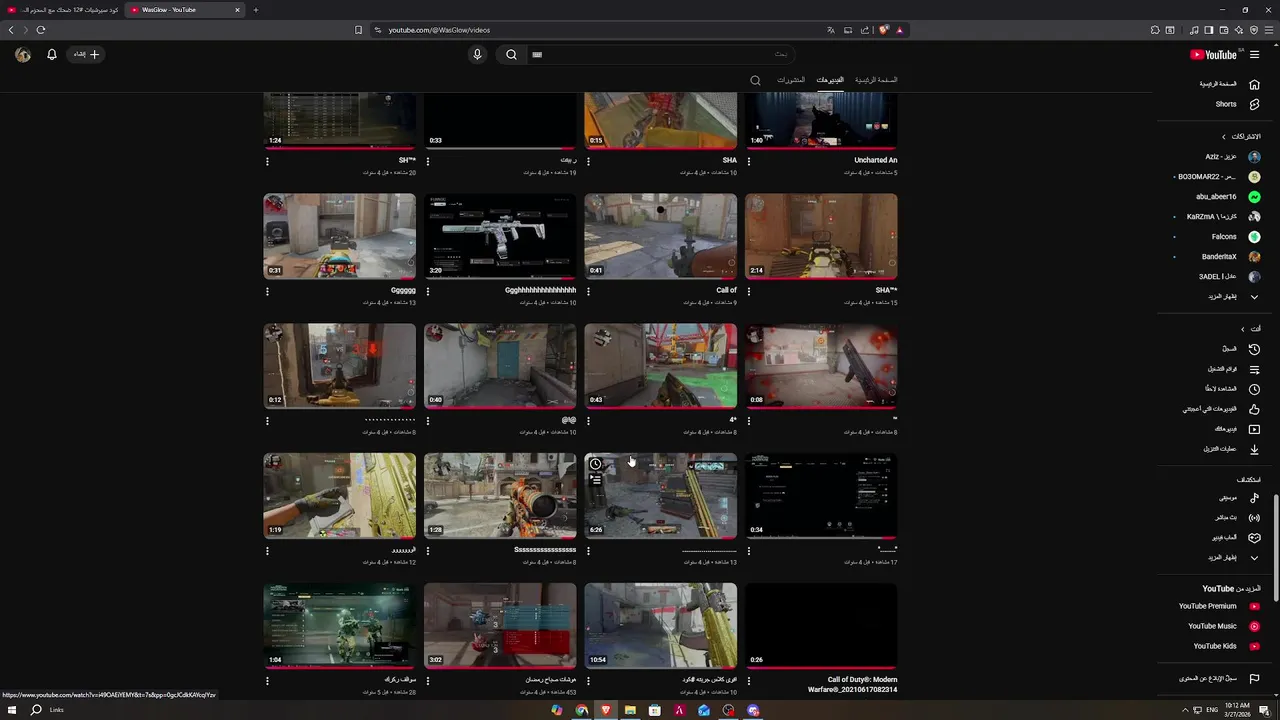The image size is (1280, 720).
Task: Reload the page
Action: [41, 30]
